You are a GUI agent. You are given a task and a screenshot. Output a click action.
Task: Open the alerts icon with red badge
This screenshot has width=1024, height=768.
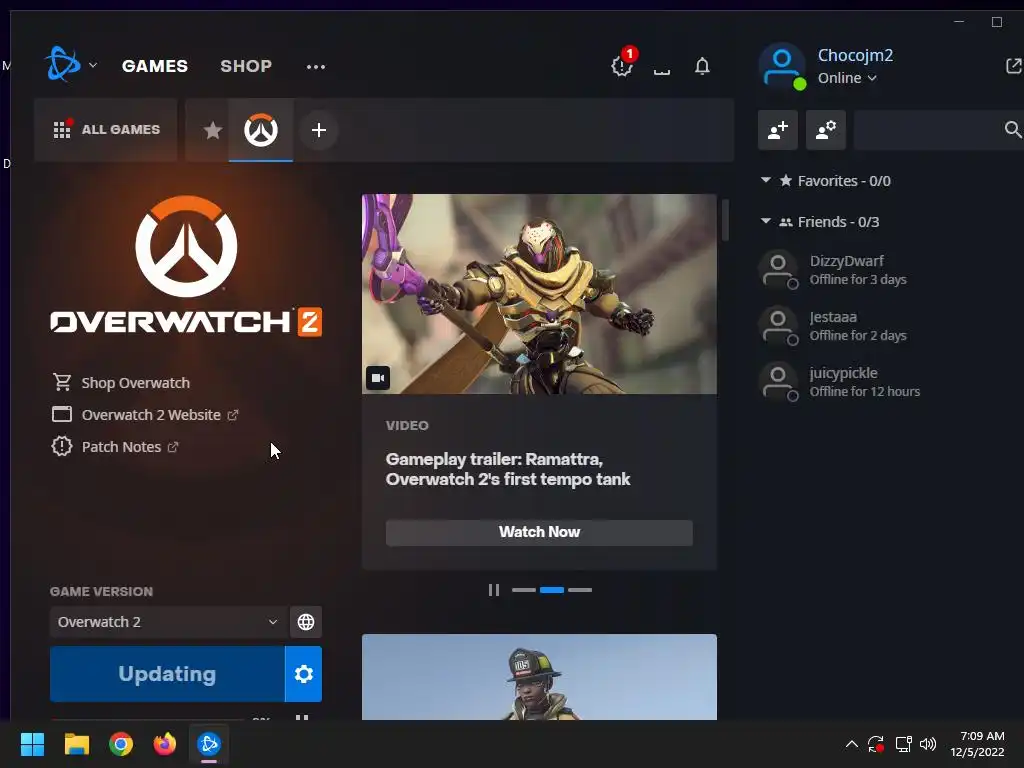tap(622, 64)
